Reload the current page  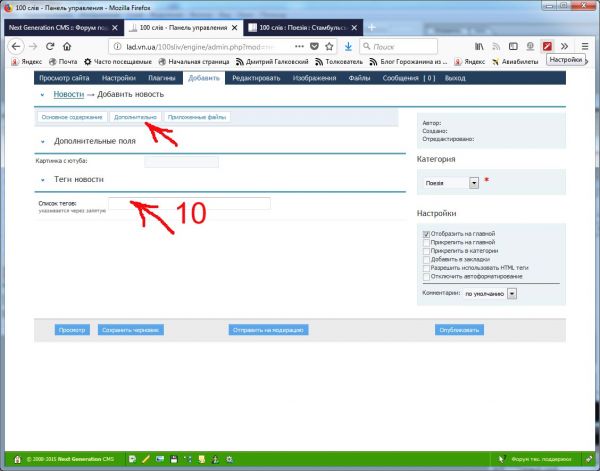[50, 47]
